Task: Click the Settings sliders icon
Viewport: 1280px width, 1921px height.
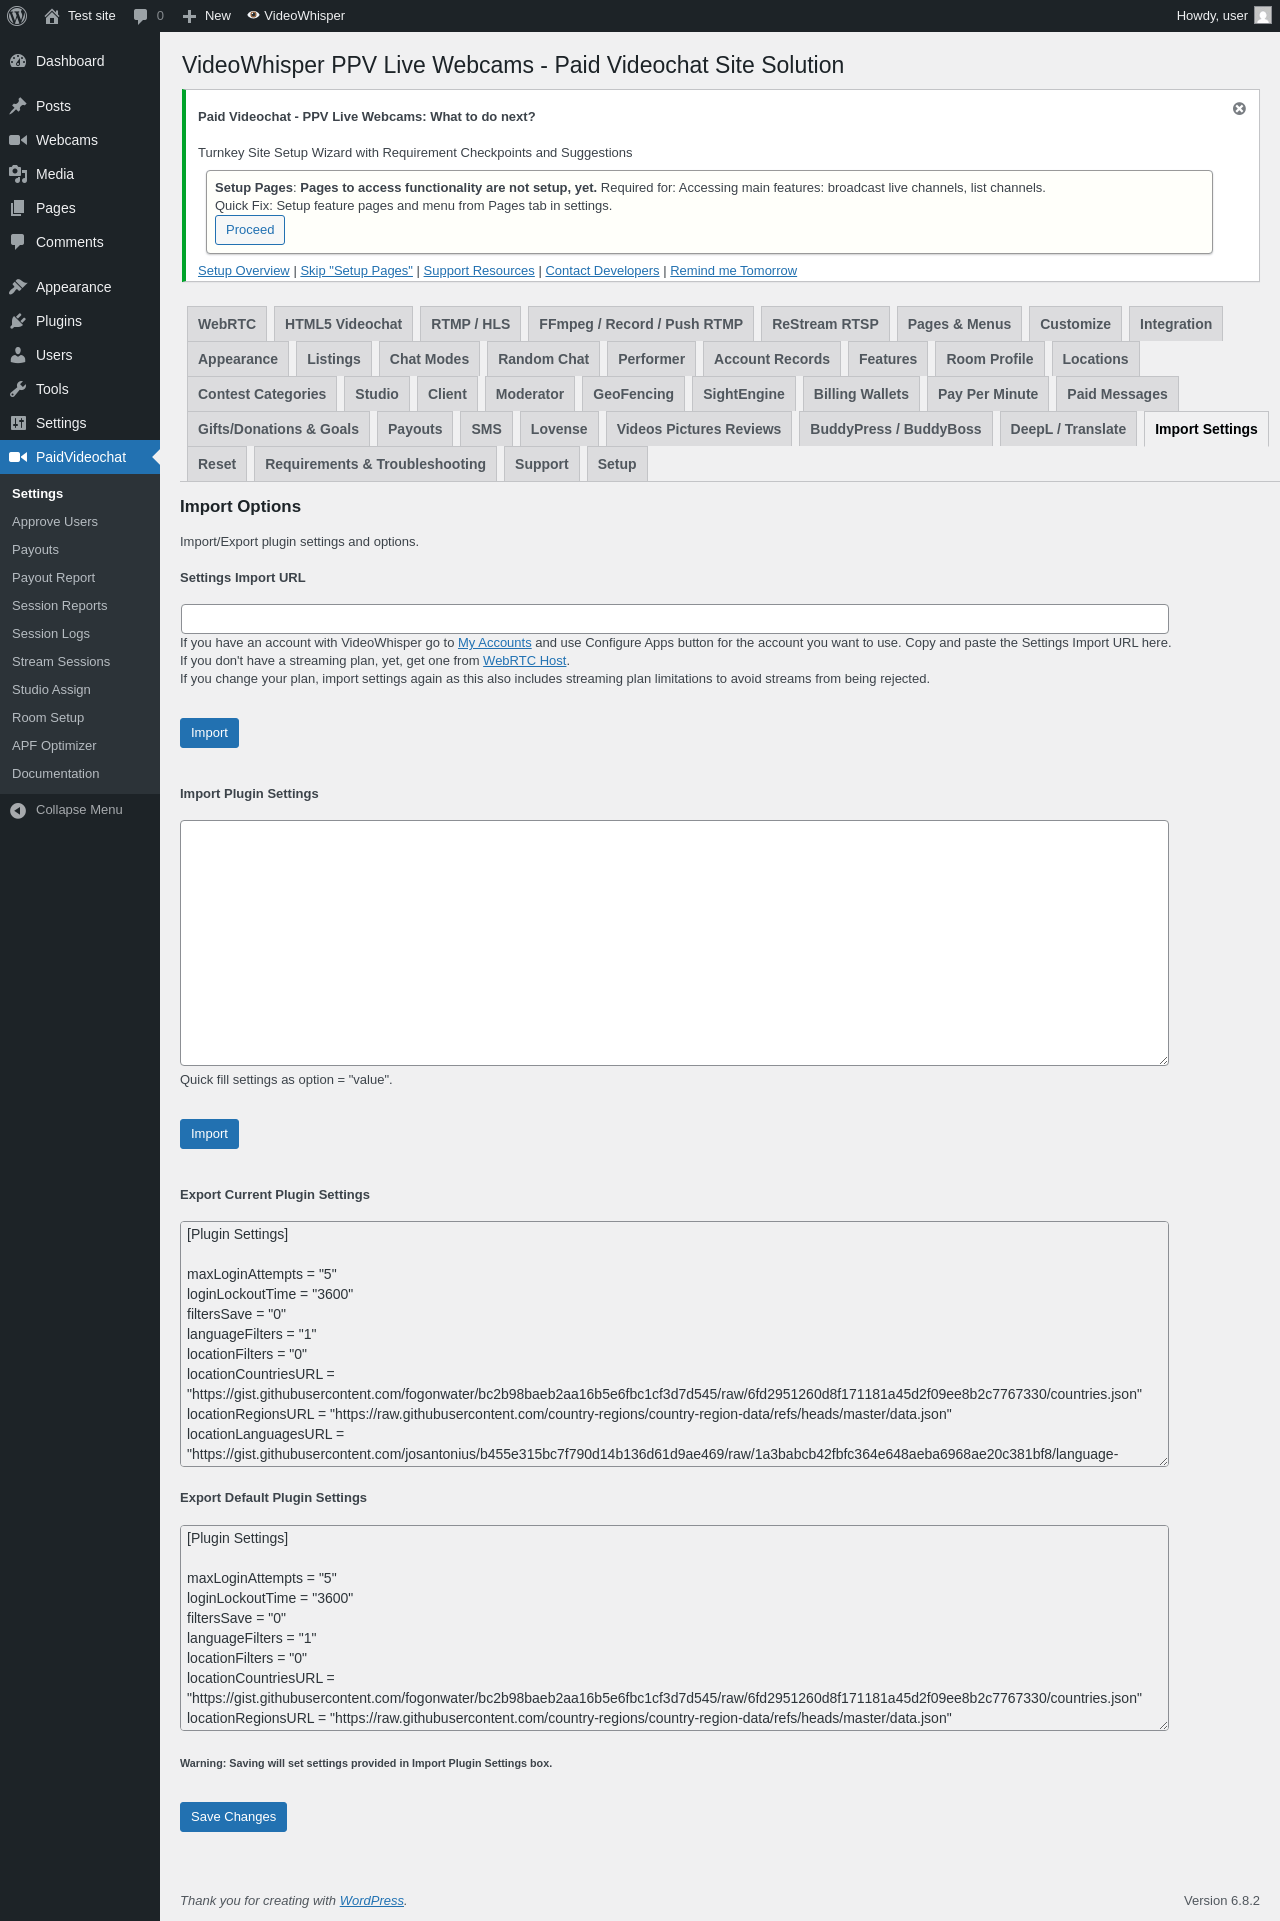Action: (x=18, y=423)
